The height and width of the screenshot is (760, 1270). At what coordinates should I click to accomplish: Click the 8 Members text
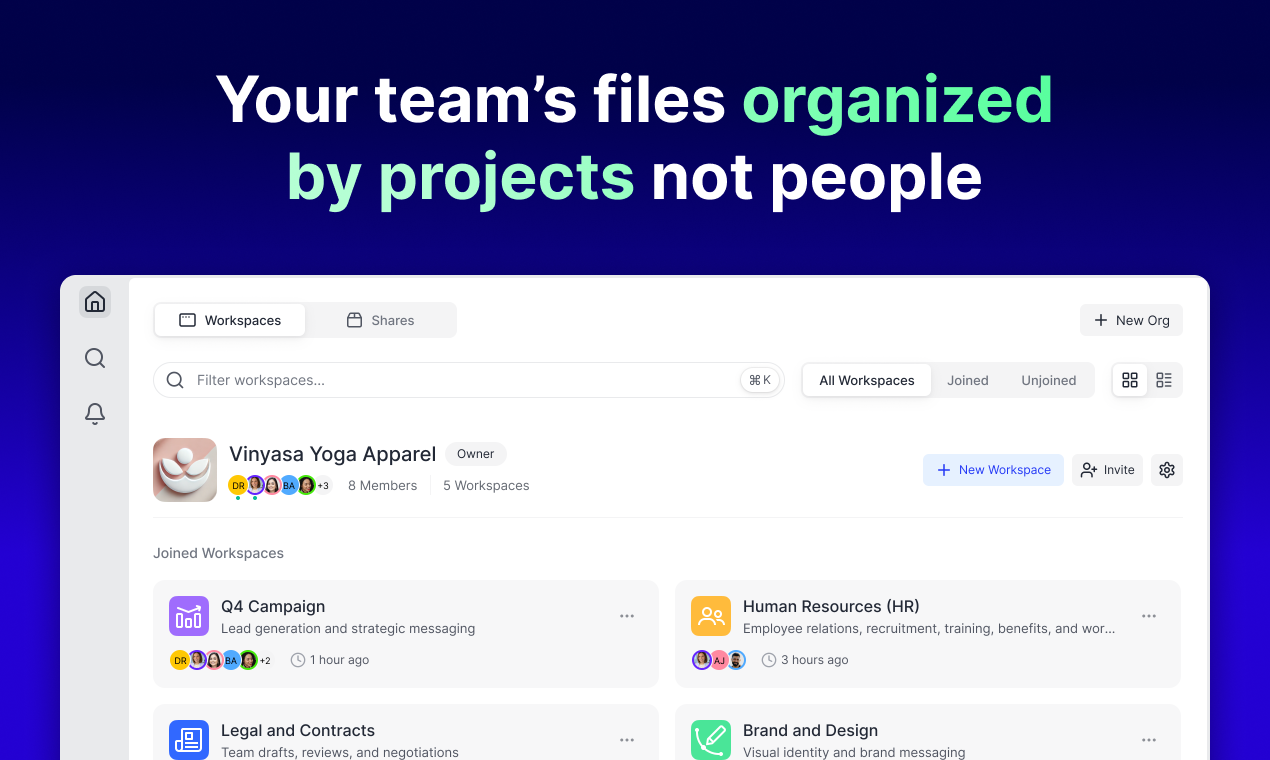[382, 486]
